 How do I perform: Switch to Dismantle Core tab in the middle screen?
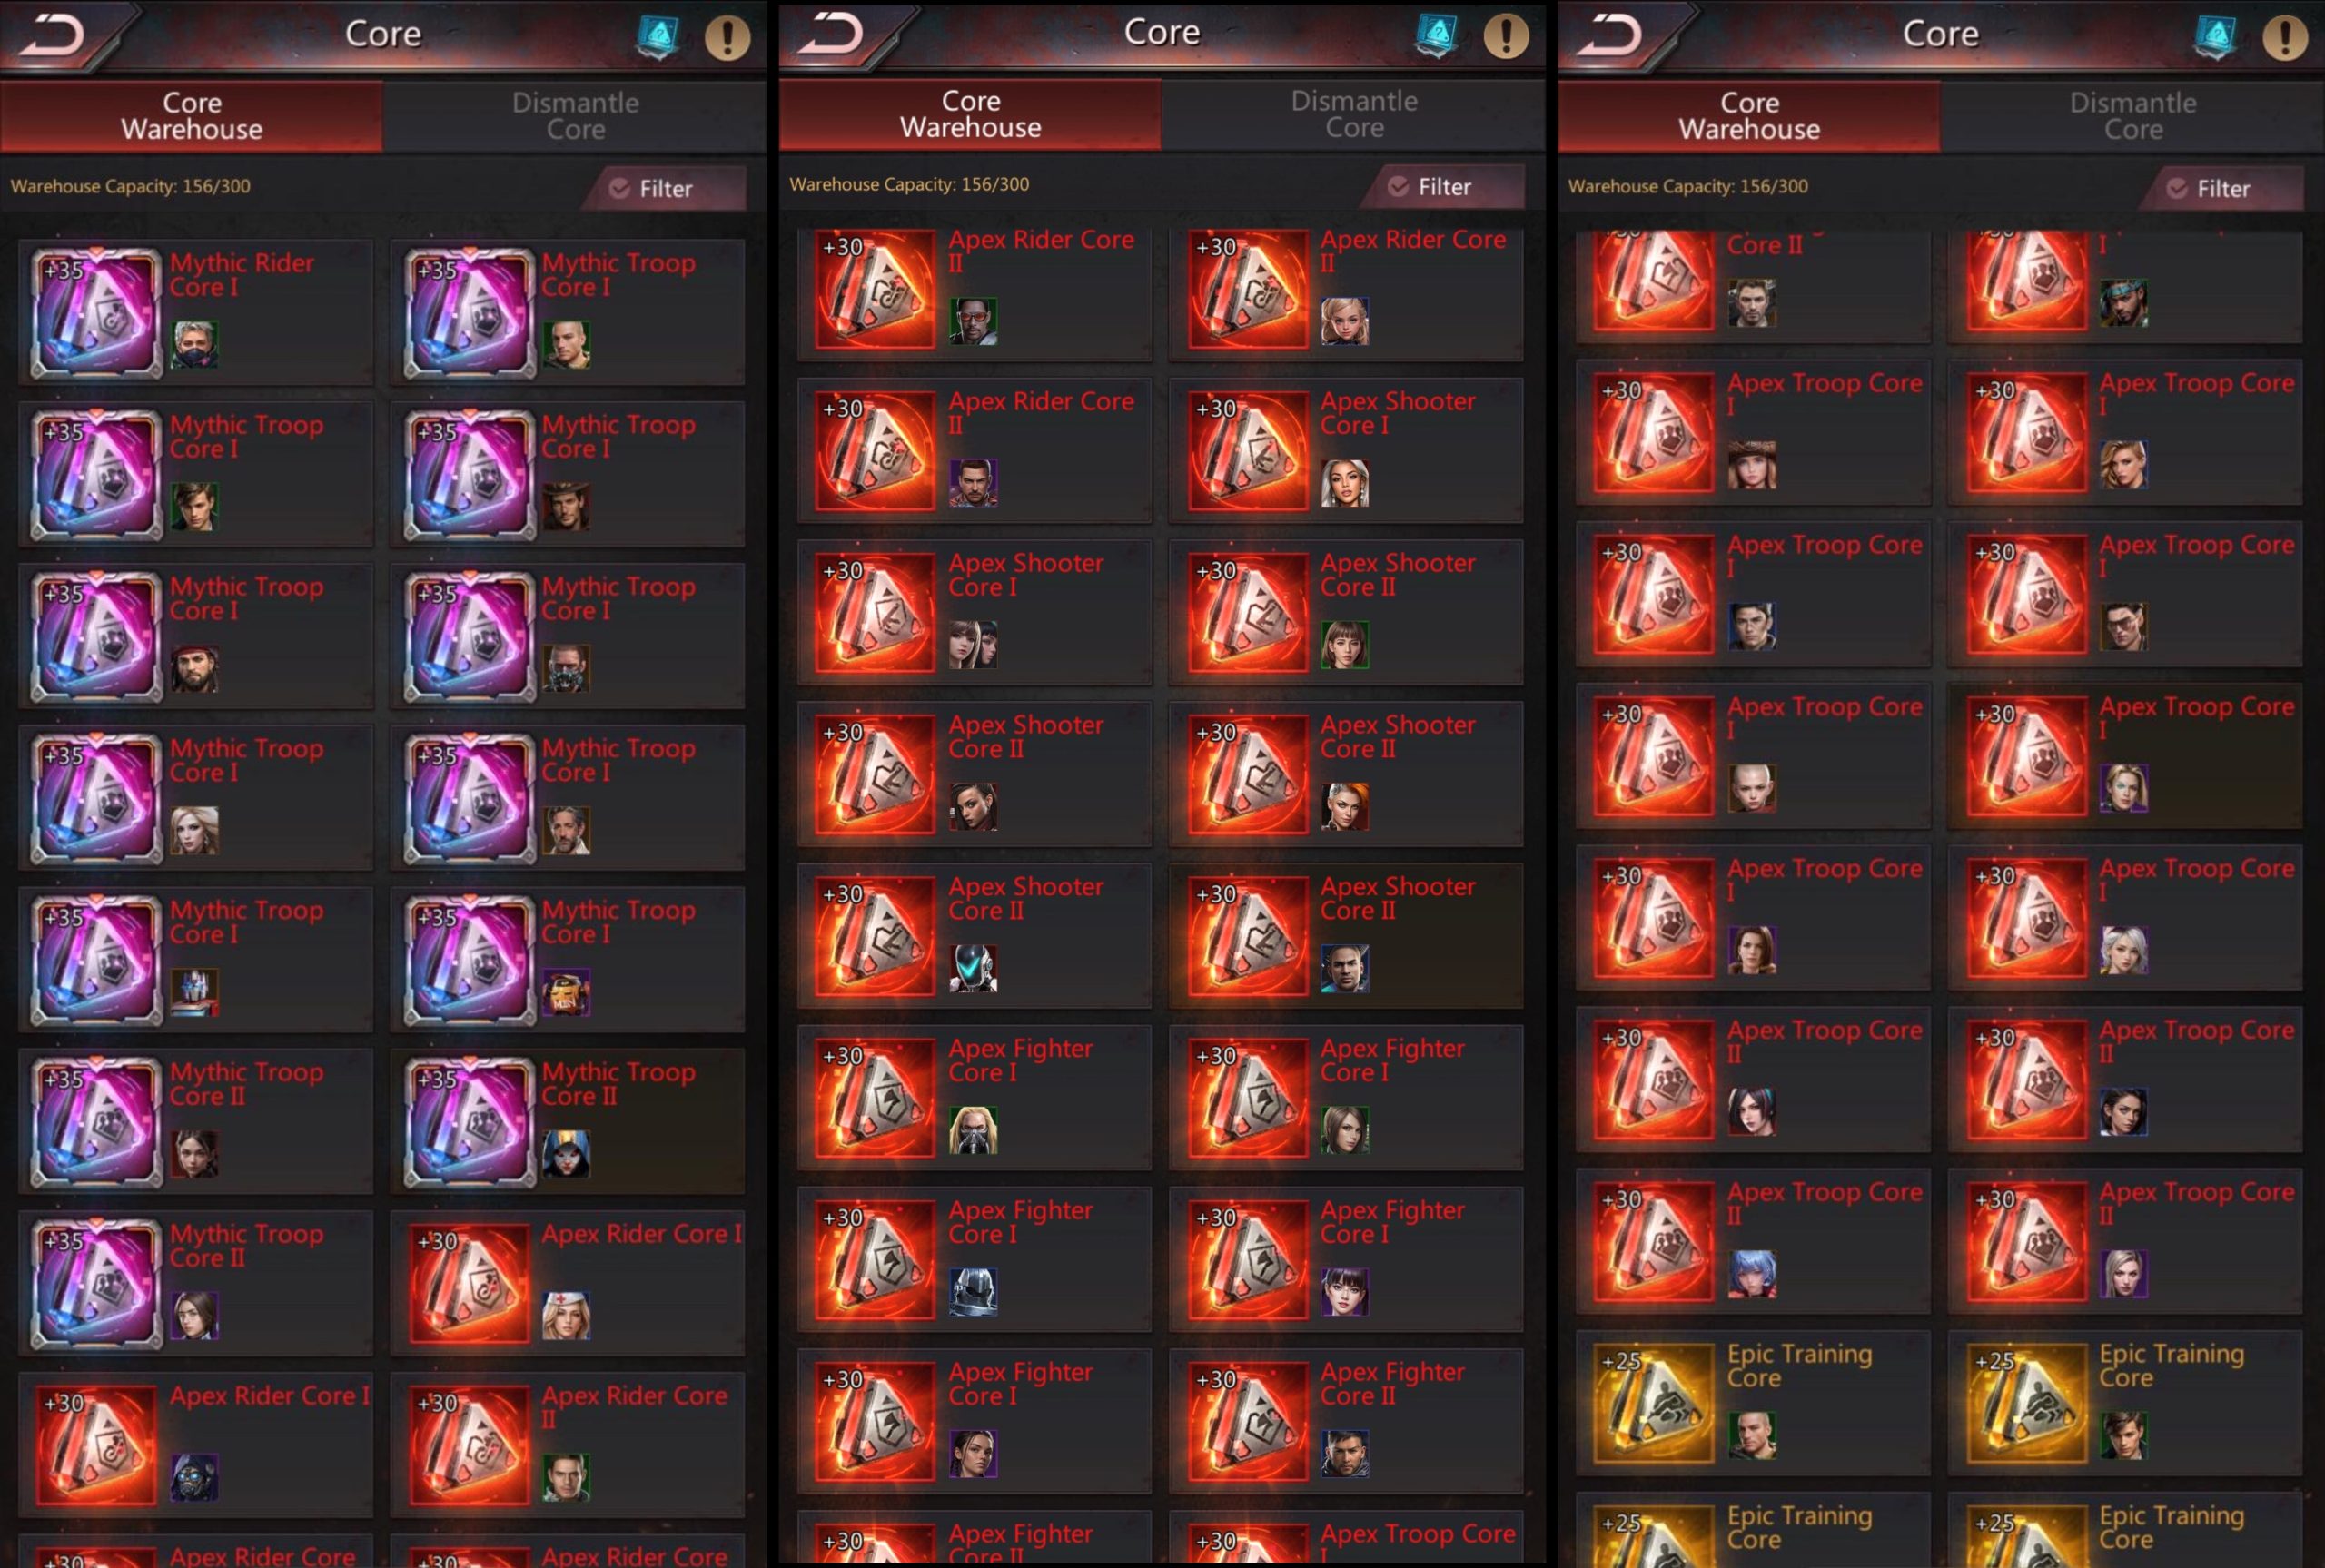click(x=1354, y=114)
